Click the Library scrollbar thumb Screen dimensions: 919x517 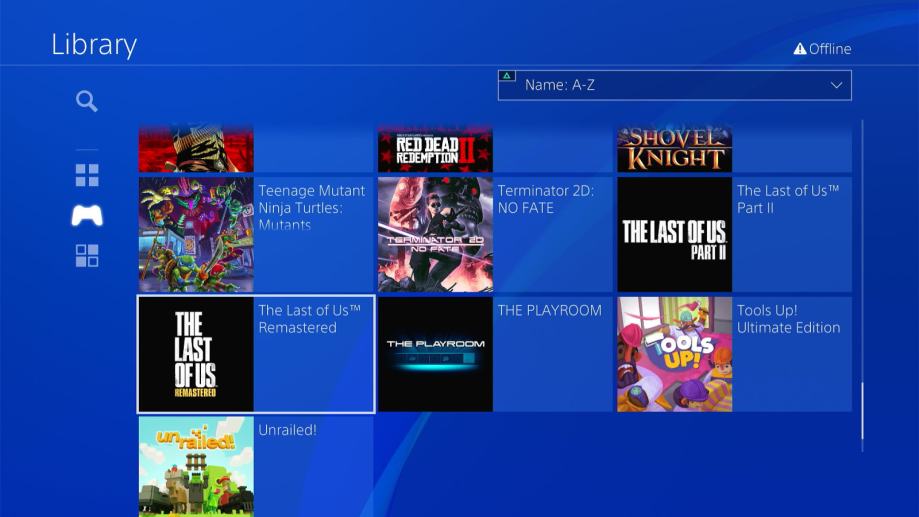(862, 410)
